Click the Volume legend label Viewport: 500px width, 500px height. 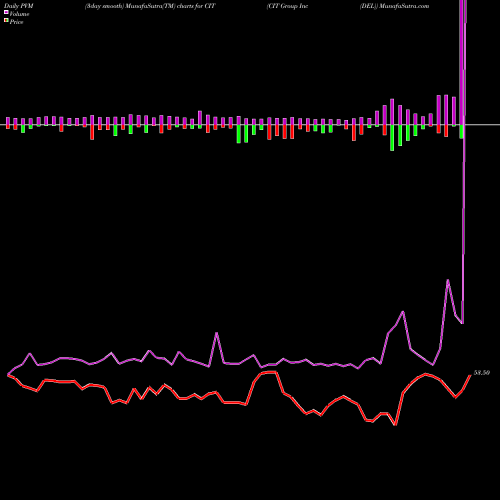19,14
